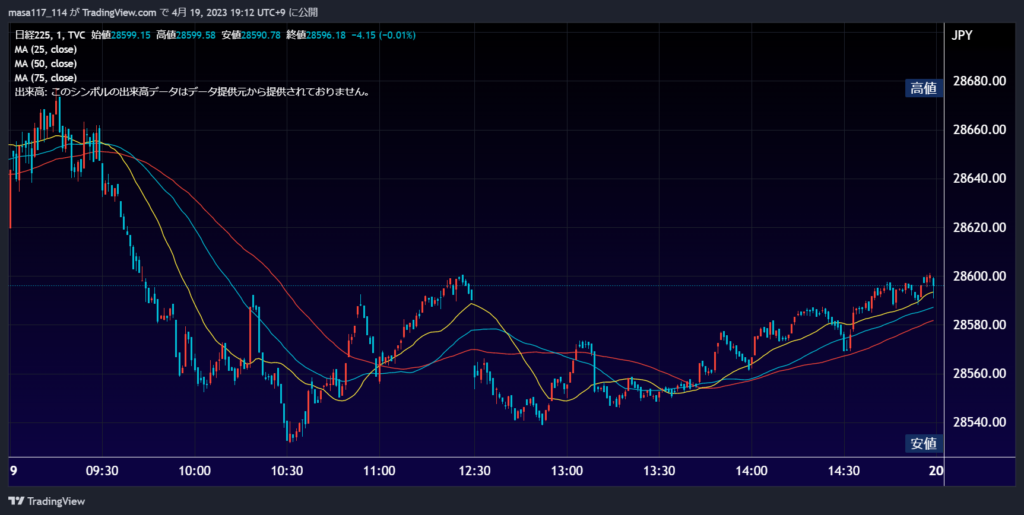1024x515 pixels.
Task: Click the 28620.00 price axis value
Action: 980,228
